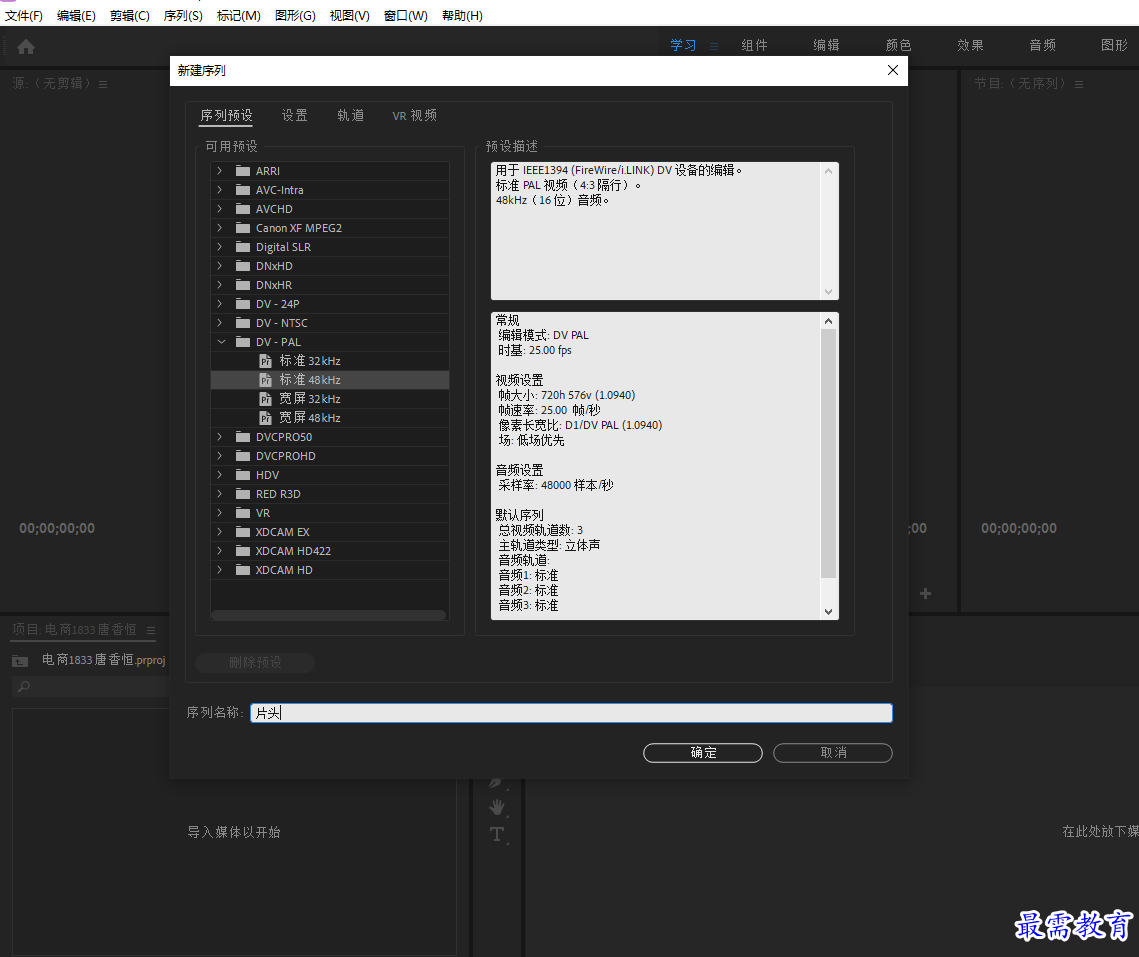Switch to the VR 视频 tab
The image size is (1139, 957).
414,116
